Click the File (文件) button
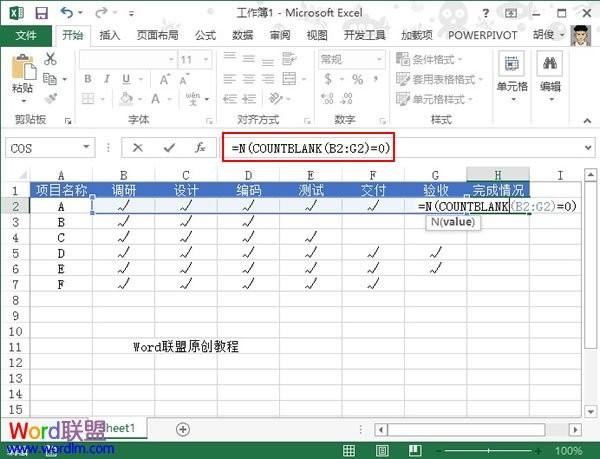The image size is (600, 459). click(26, 35)
